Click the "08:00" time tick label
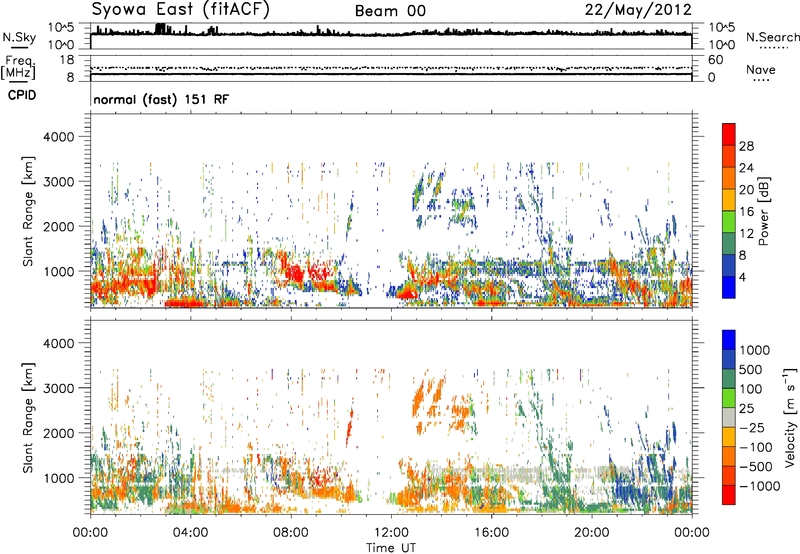This screenshot has height=554, width=800. click(291, 533)
